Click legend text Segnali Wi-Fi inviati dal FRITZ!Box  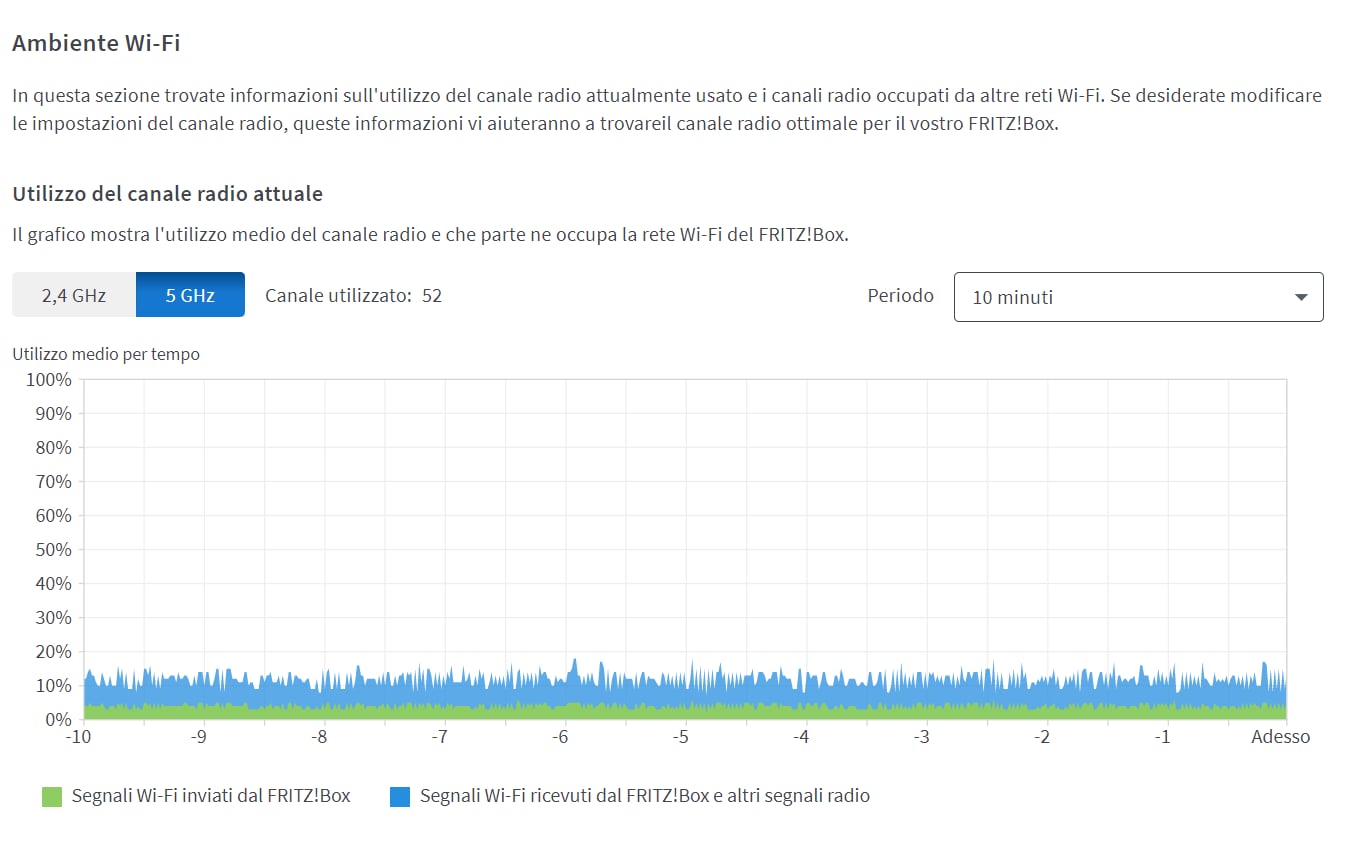[211, 796]
